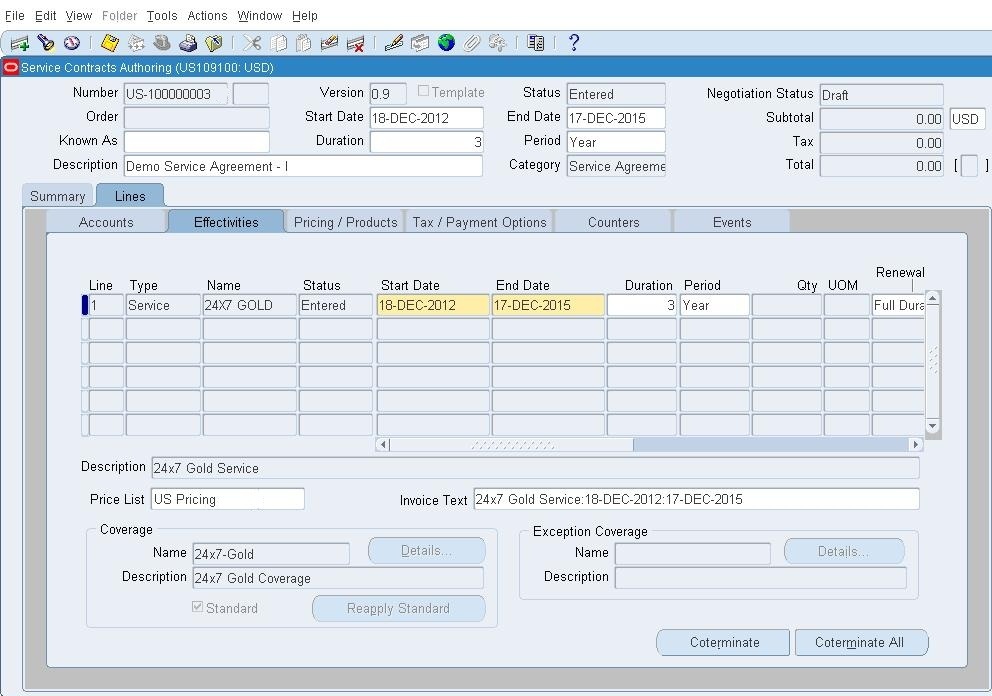Switch to the Pricing / Products tab
The width and height of the screenshot is (992, 696).
pos(344,221)
